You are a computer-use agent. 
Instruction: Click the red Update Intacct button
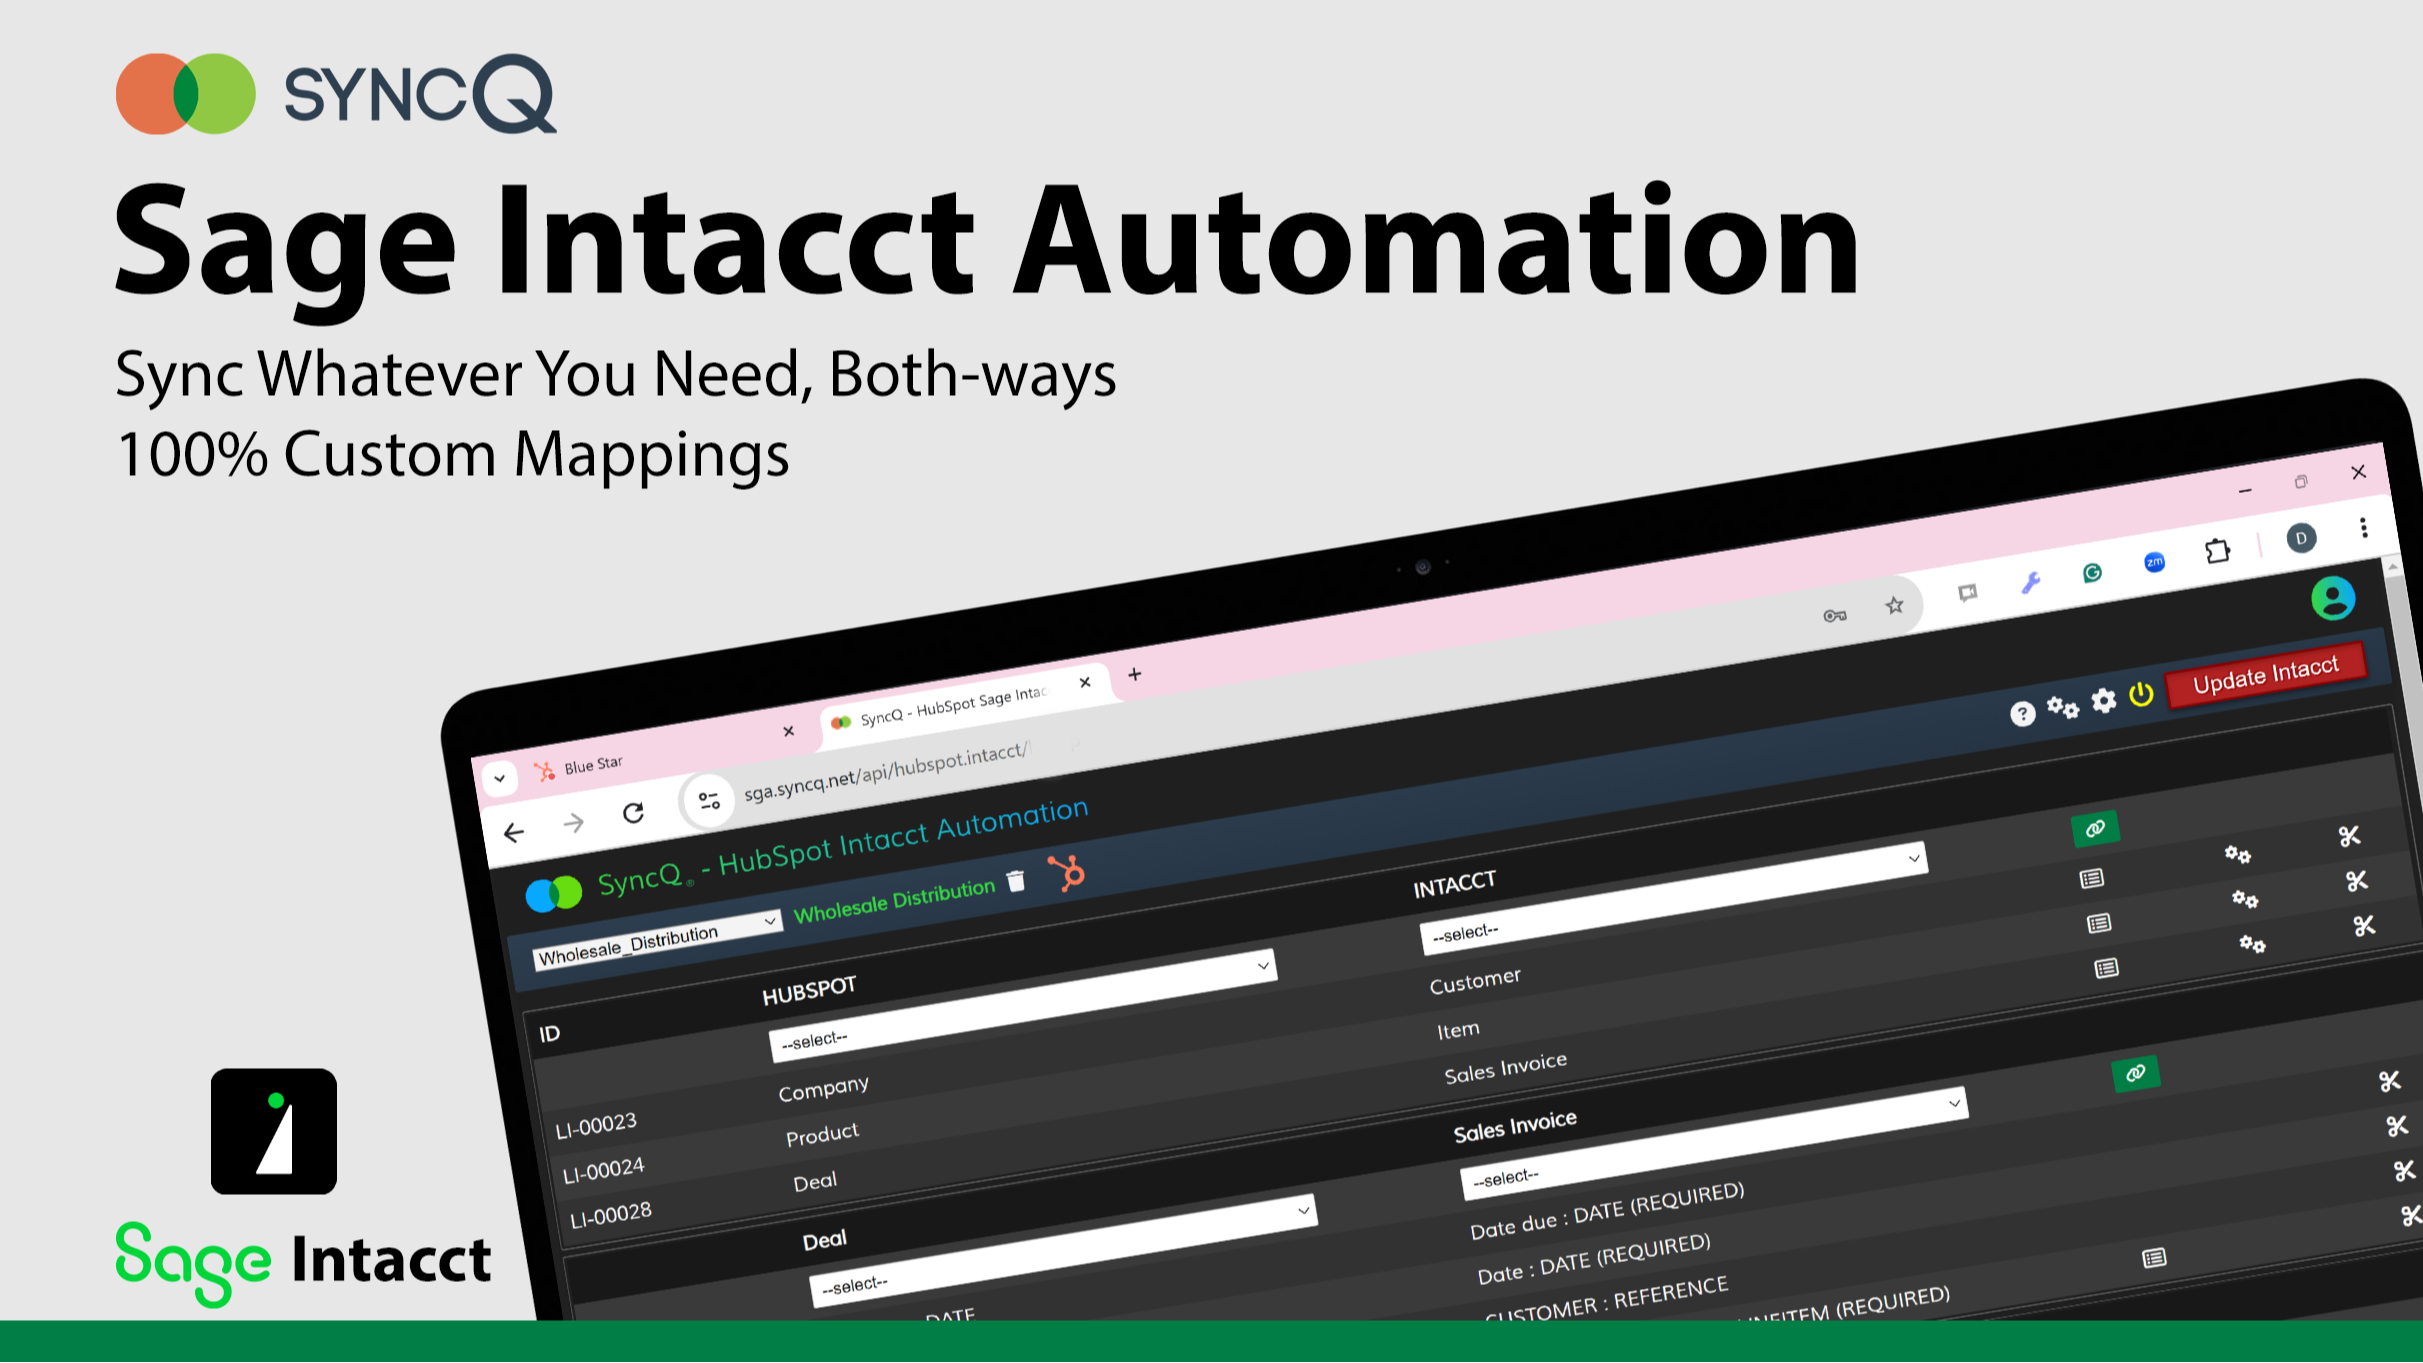tap(2266, 671)
